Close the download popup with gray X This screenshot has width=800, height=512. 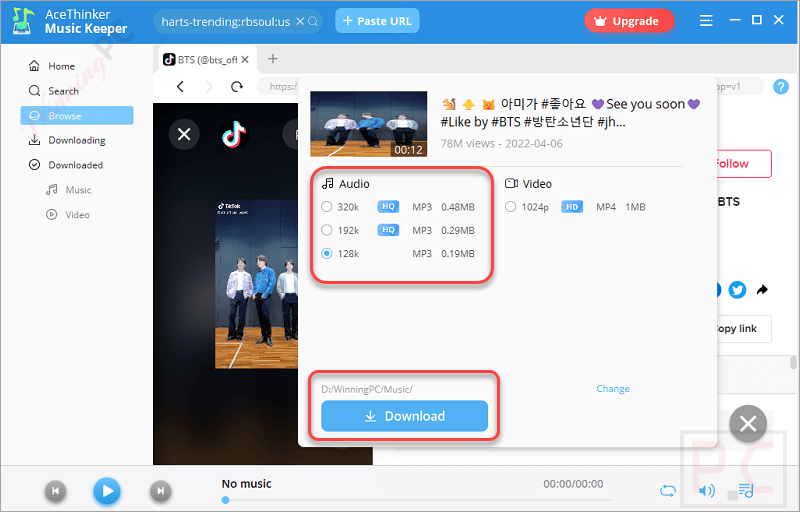point(748,424)
